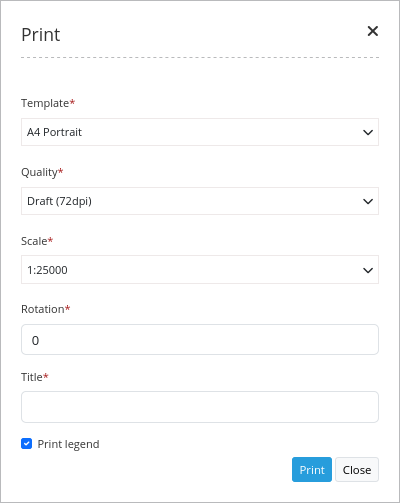The image size is (400, 503).
Task: Click the chevron arrow in the Template field
Action: [368, 132]
